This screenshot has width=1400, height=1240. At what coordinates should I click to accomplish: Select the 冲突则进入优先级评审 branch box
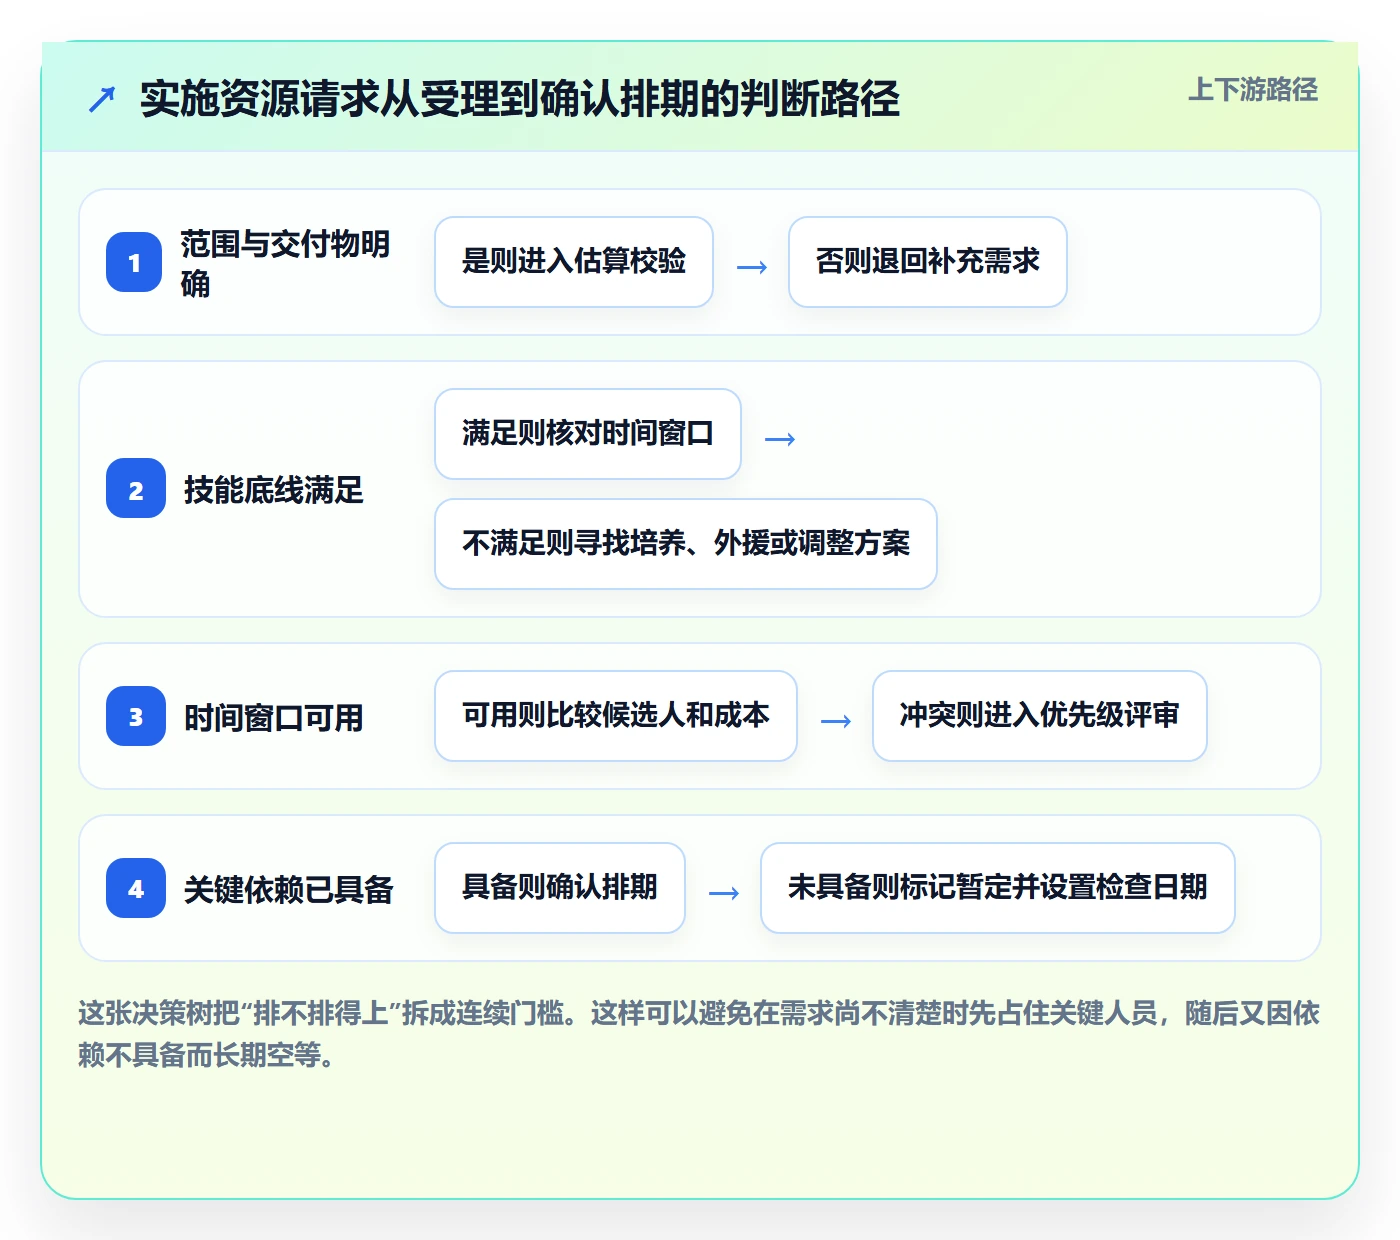(x=1040, y=716)
